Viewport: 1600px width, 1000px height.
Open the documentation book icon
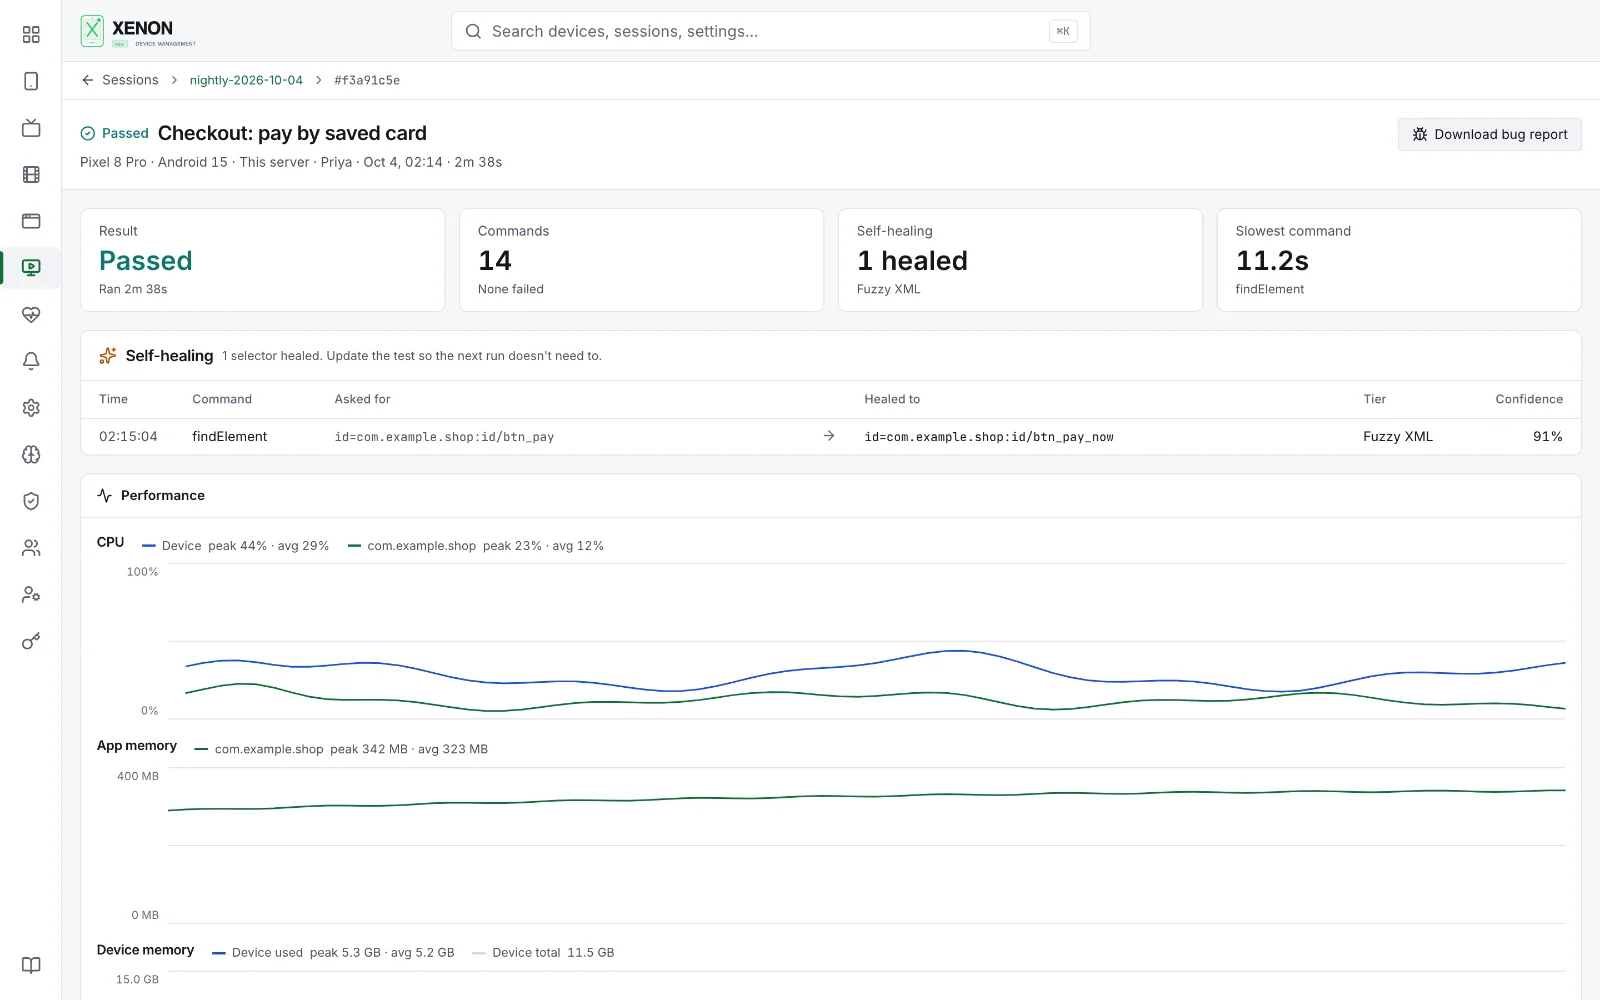(x=31, y=965)
